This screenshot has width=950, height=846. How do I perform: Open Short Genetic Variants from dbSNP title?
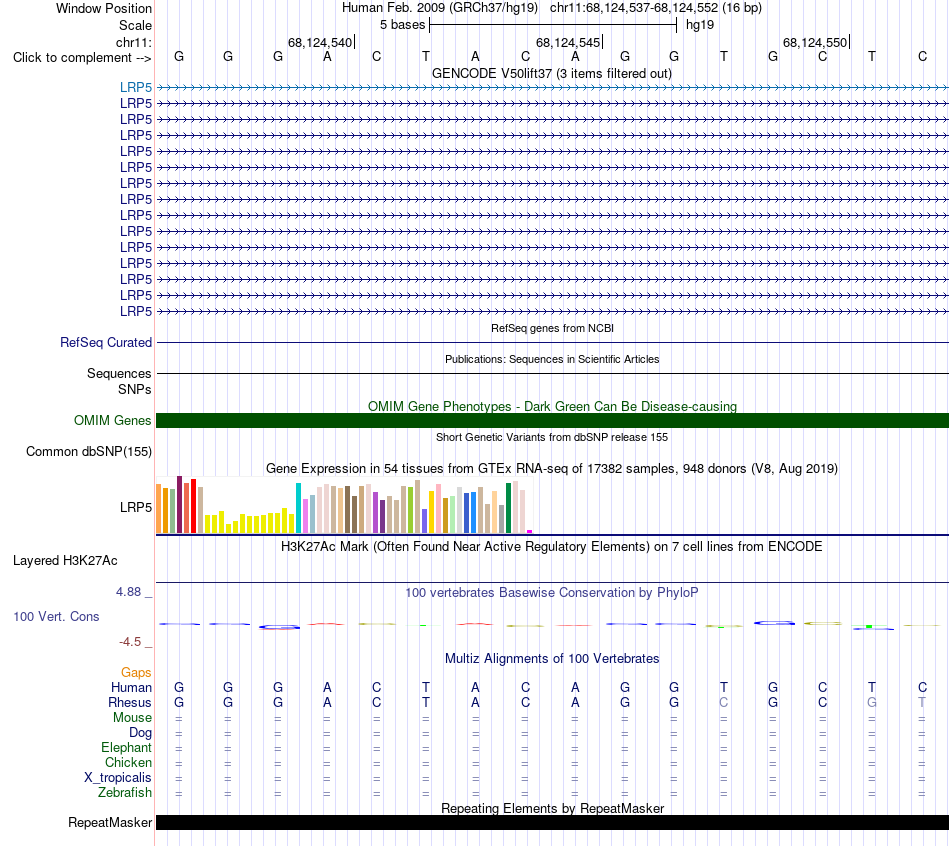tap(552, 437)
